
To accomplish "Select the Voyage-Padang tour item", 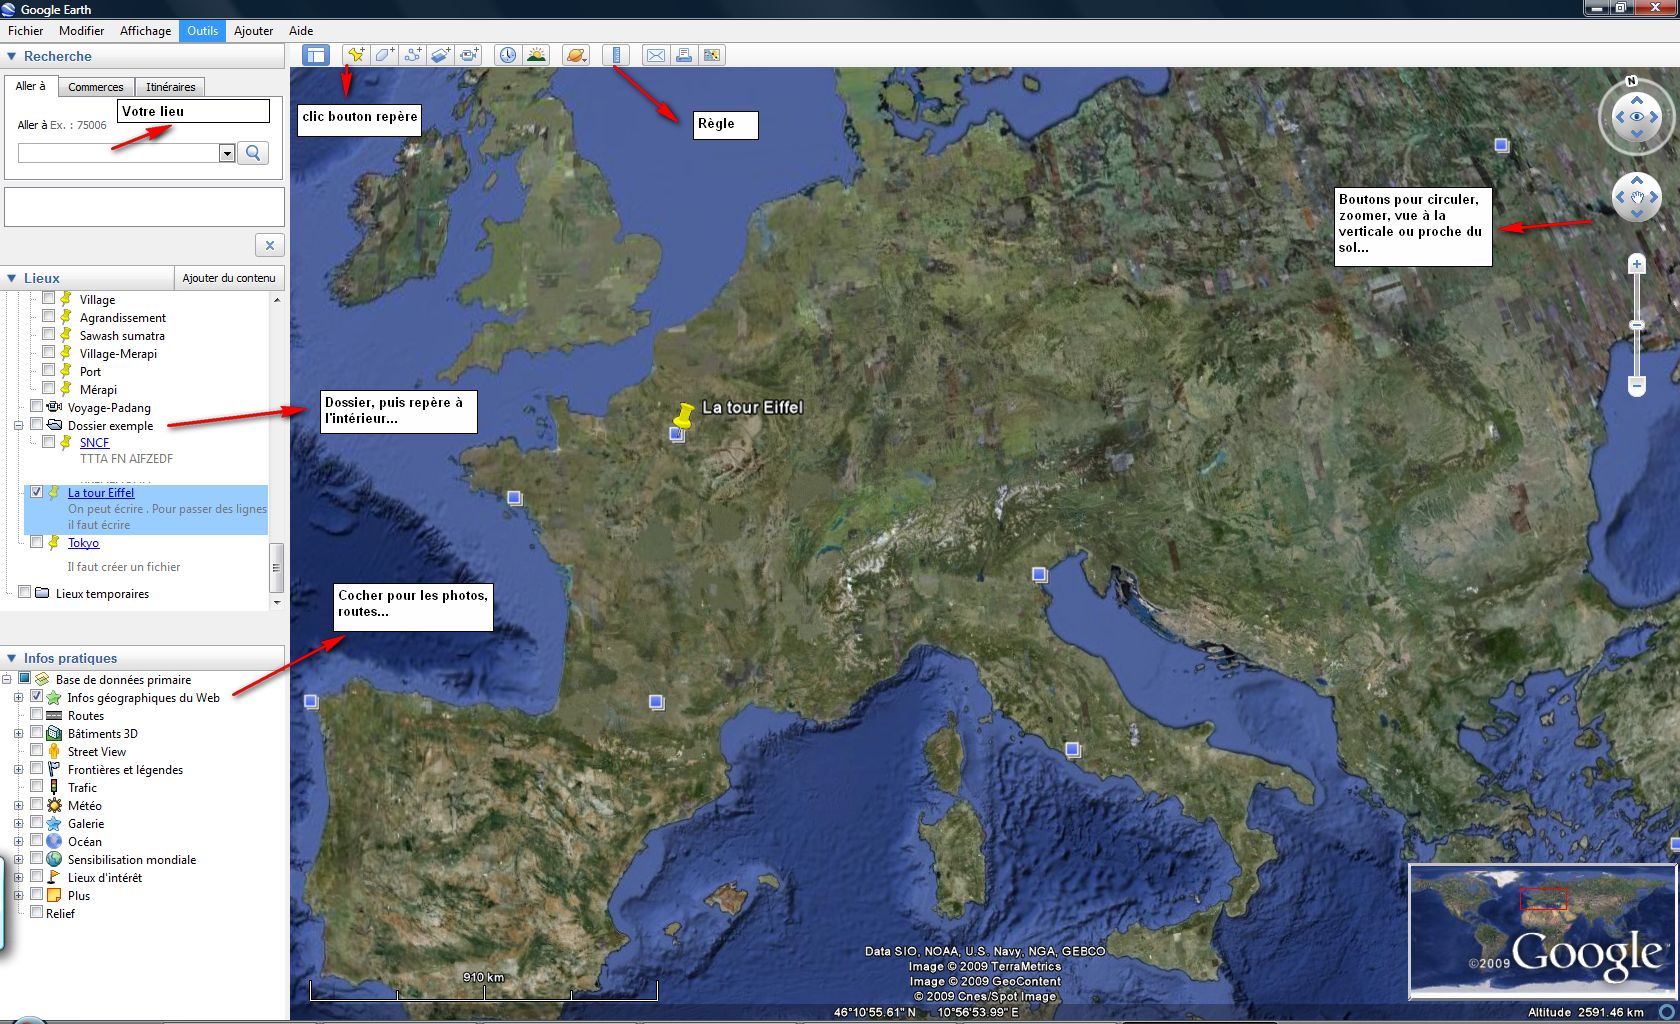I will tap(109, 407).
